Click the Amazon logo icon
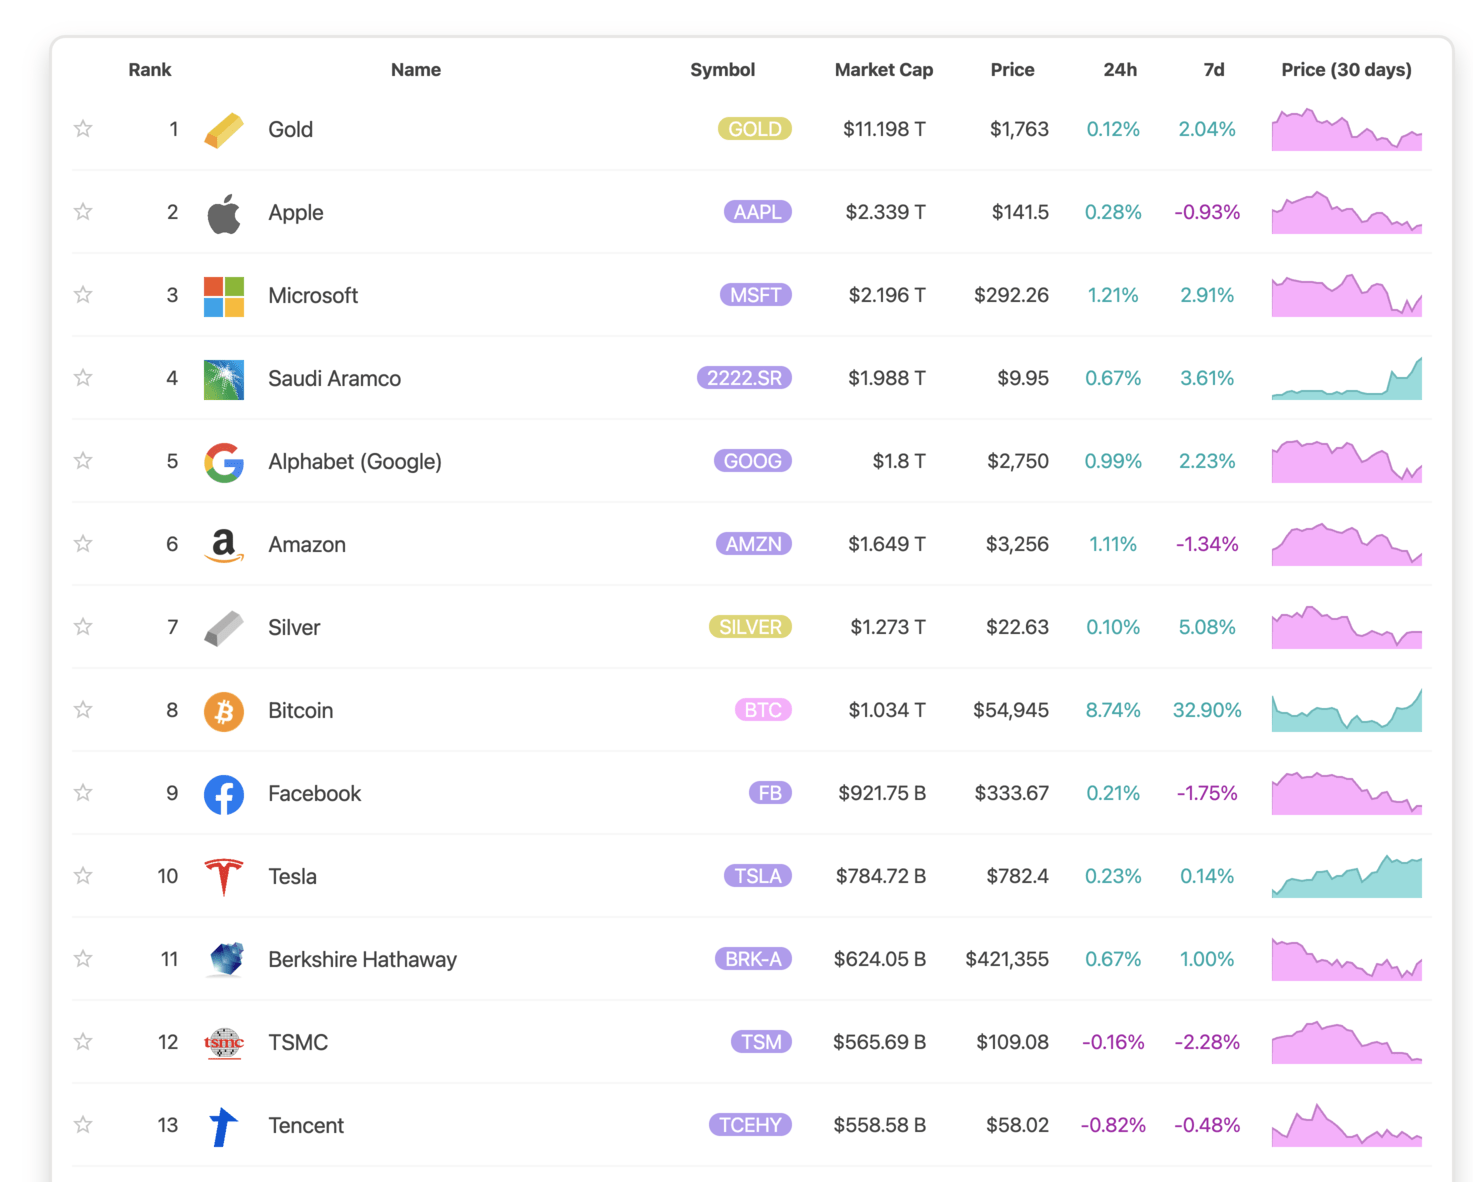The image size is (1473, 1182). point(224,545)
